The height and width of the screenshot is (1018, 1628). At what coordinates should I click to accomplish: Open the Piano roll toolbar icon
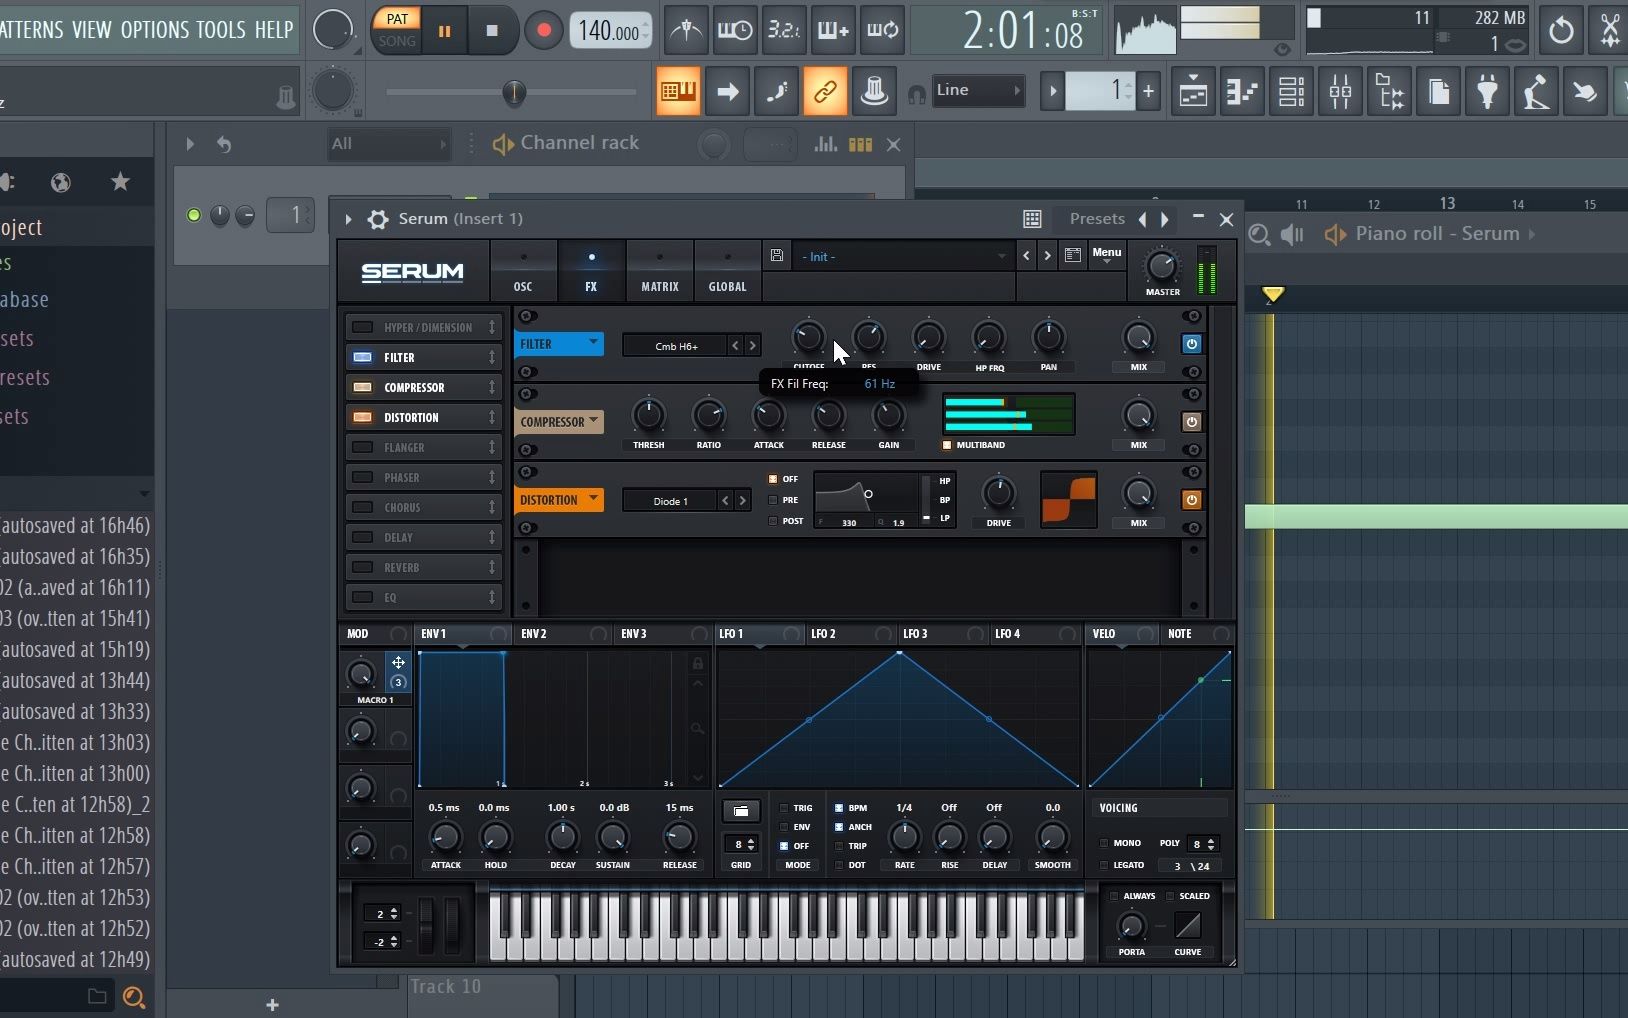pos(1242,92)
